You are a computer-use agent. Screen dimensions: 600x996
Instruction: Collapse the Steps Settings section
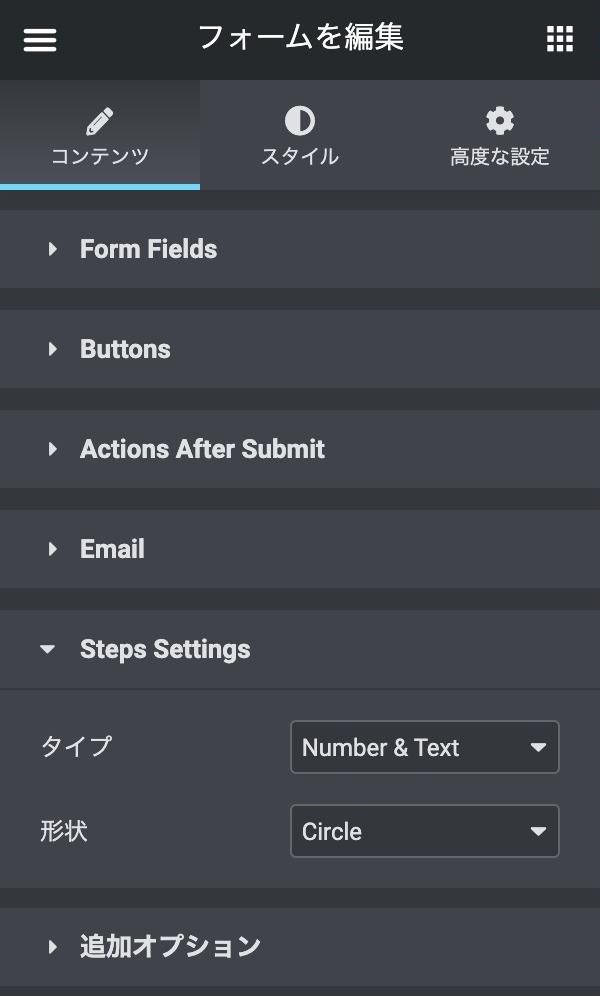coord(165,649)
